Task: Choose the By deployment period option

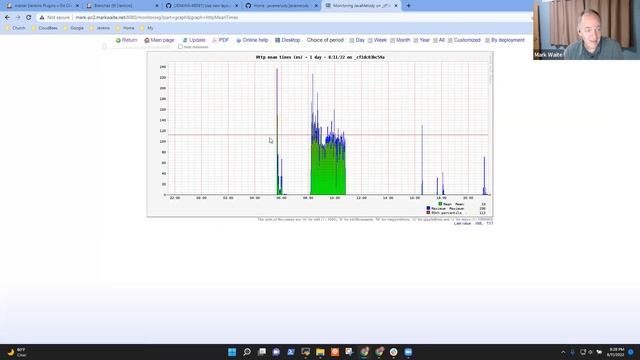Action: [505, 40]
